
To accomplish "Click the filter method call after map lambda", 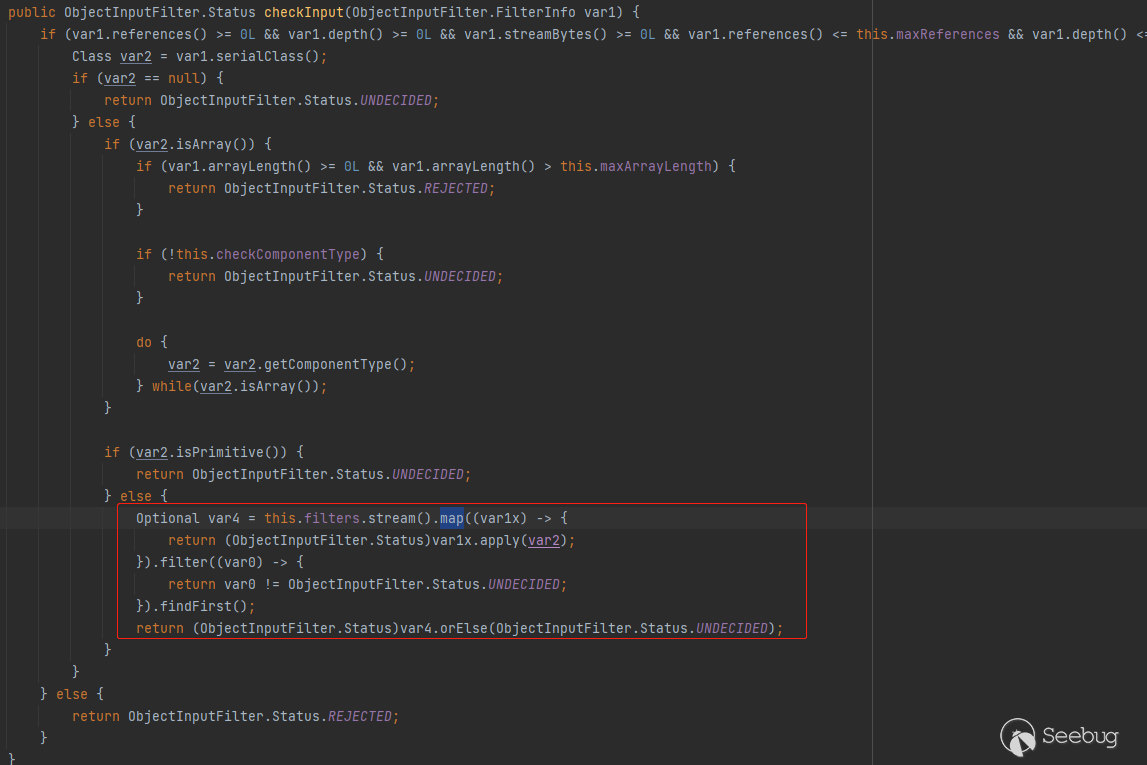I will (x=184, y=562).
